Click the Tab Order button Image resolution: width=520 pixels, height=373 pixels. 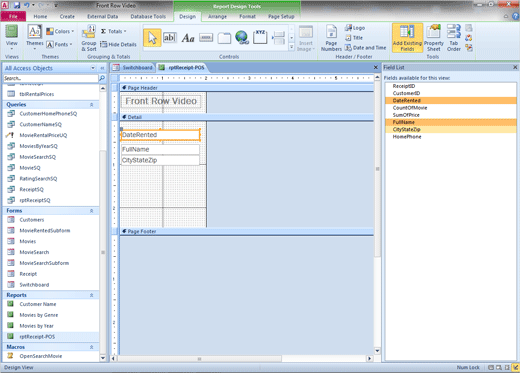click(454, 38)
